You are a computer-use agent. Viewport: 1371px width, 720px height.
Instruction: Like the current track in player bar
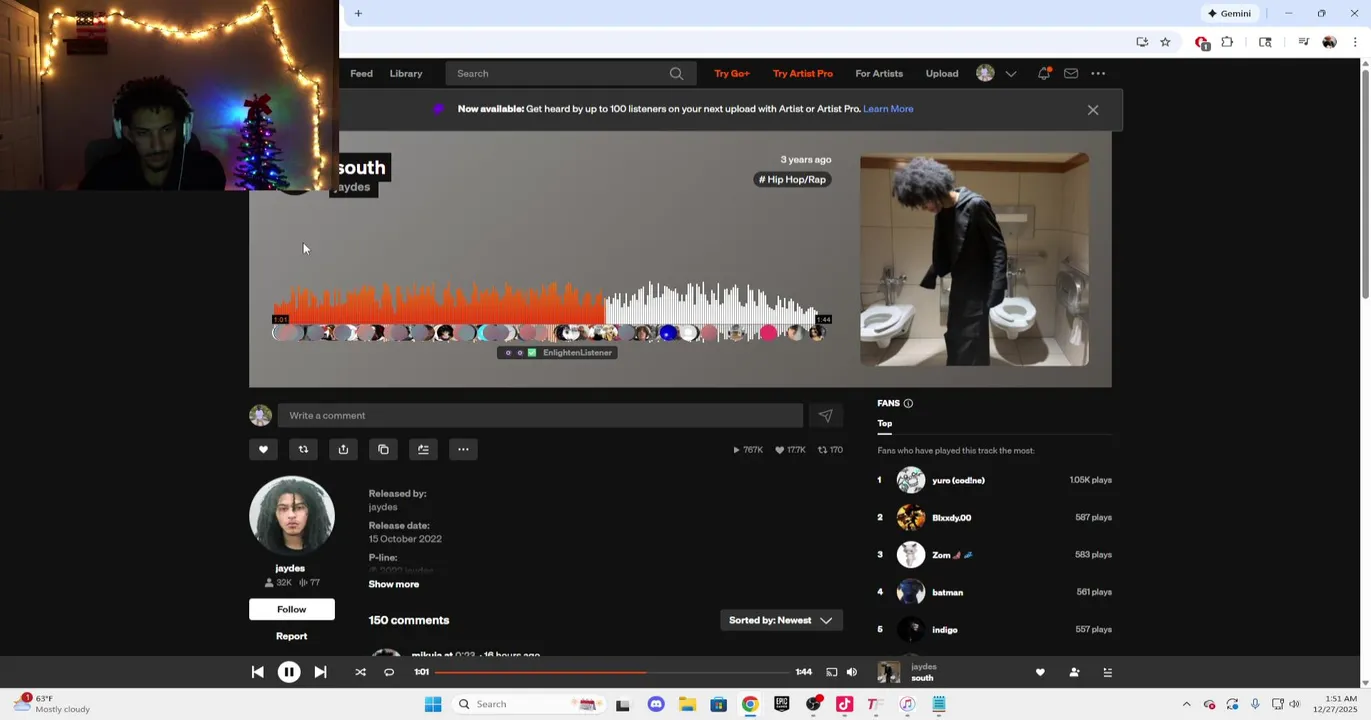(x=1040, y=672)
